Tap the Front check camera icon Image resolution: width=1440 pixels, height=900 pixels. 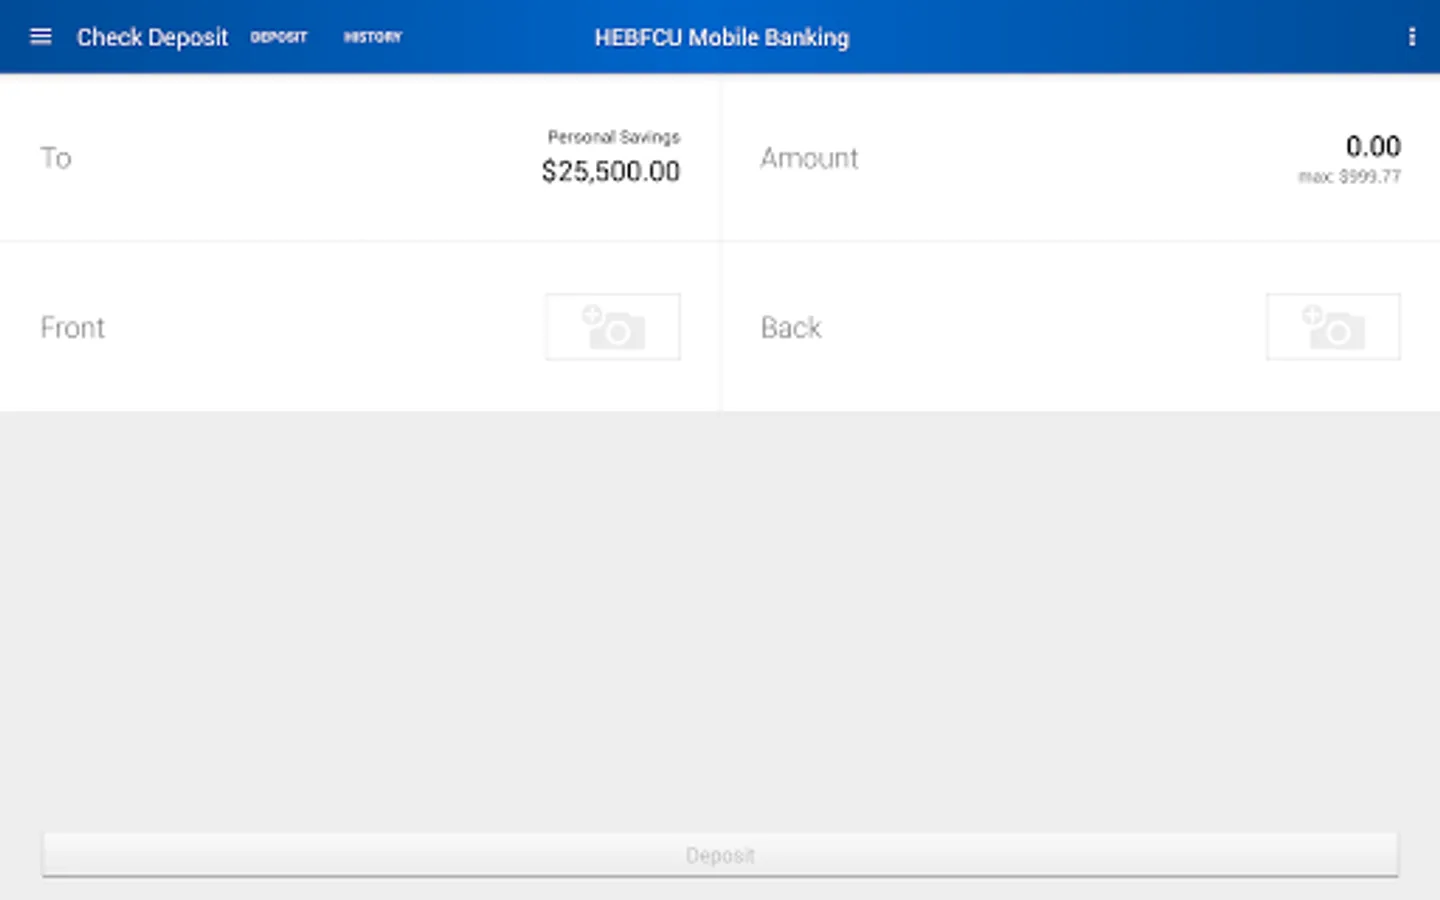pos(613,327)
